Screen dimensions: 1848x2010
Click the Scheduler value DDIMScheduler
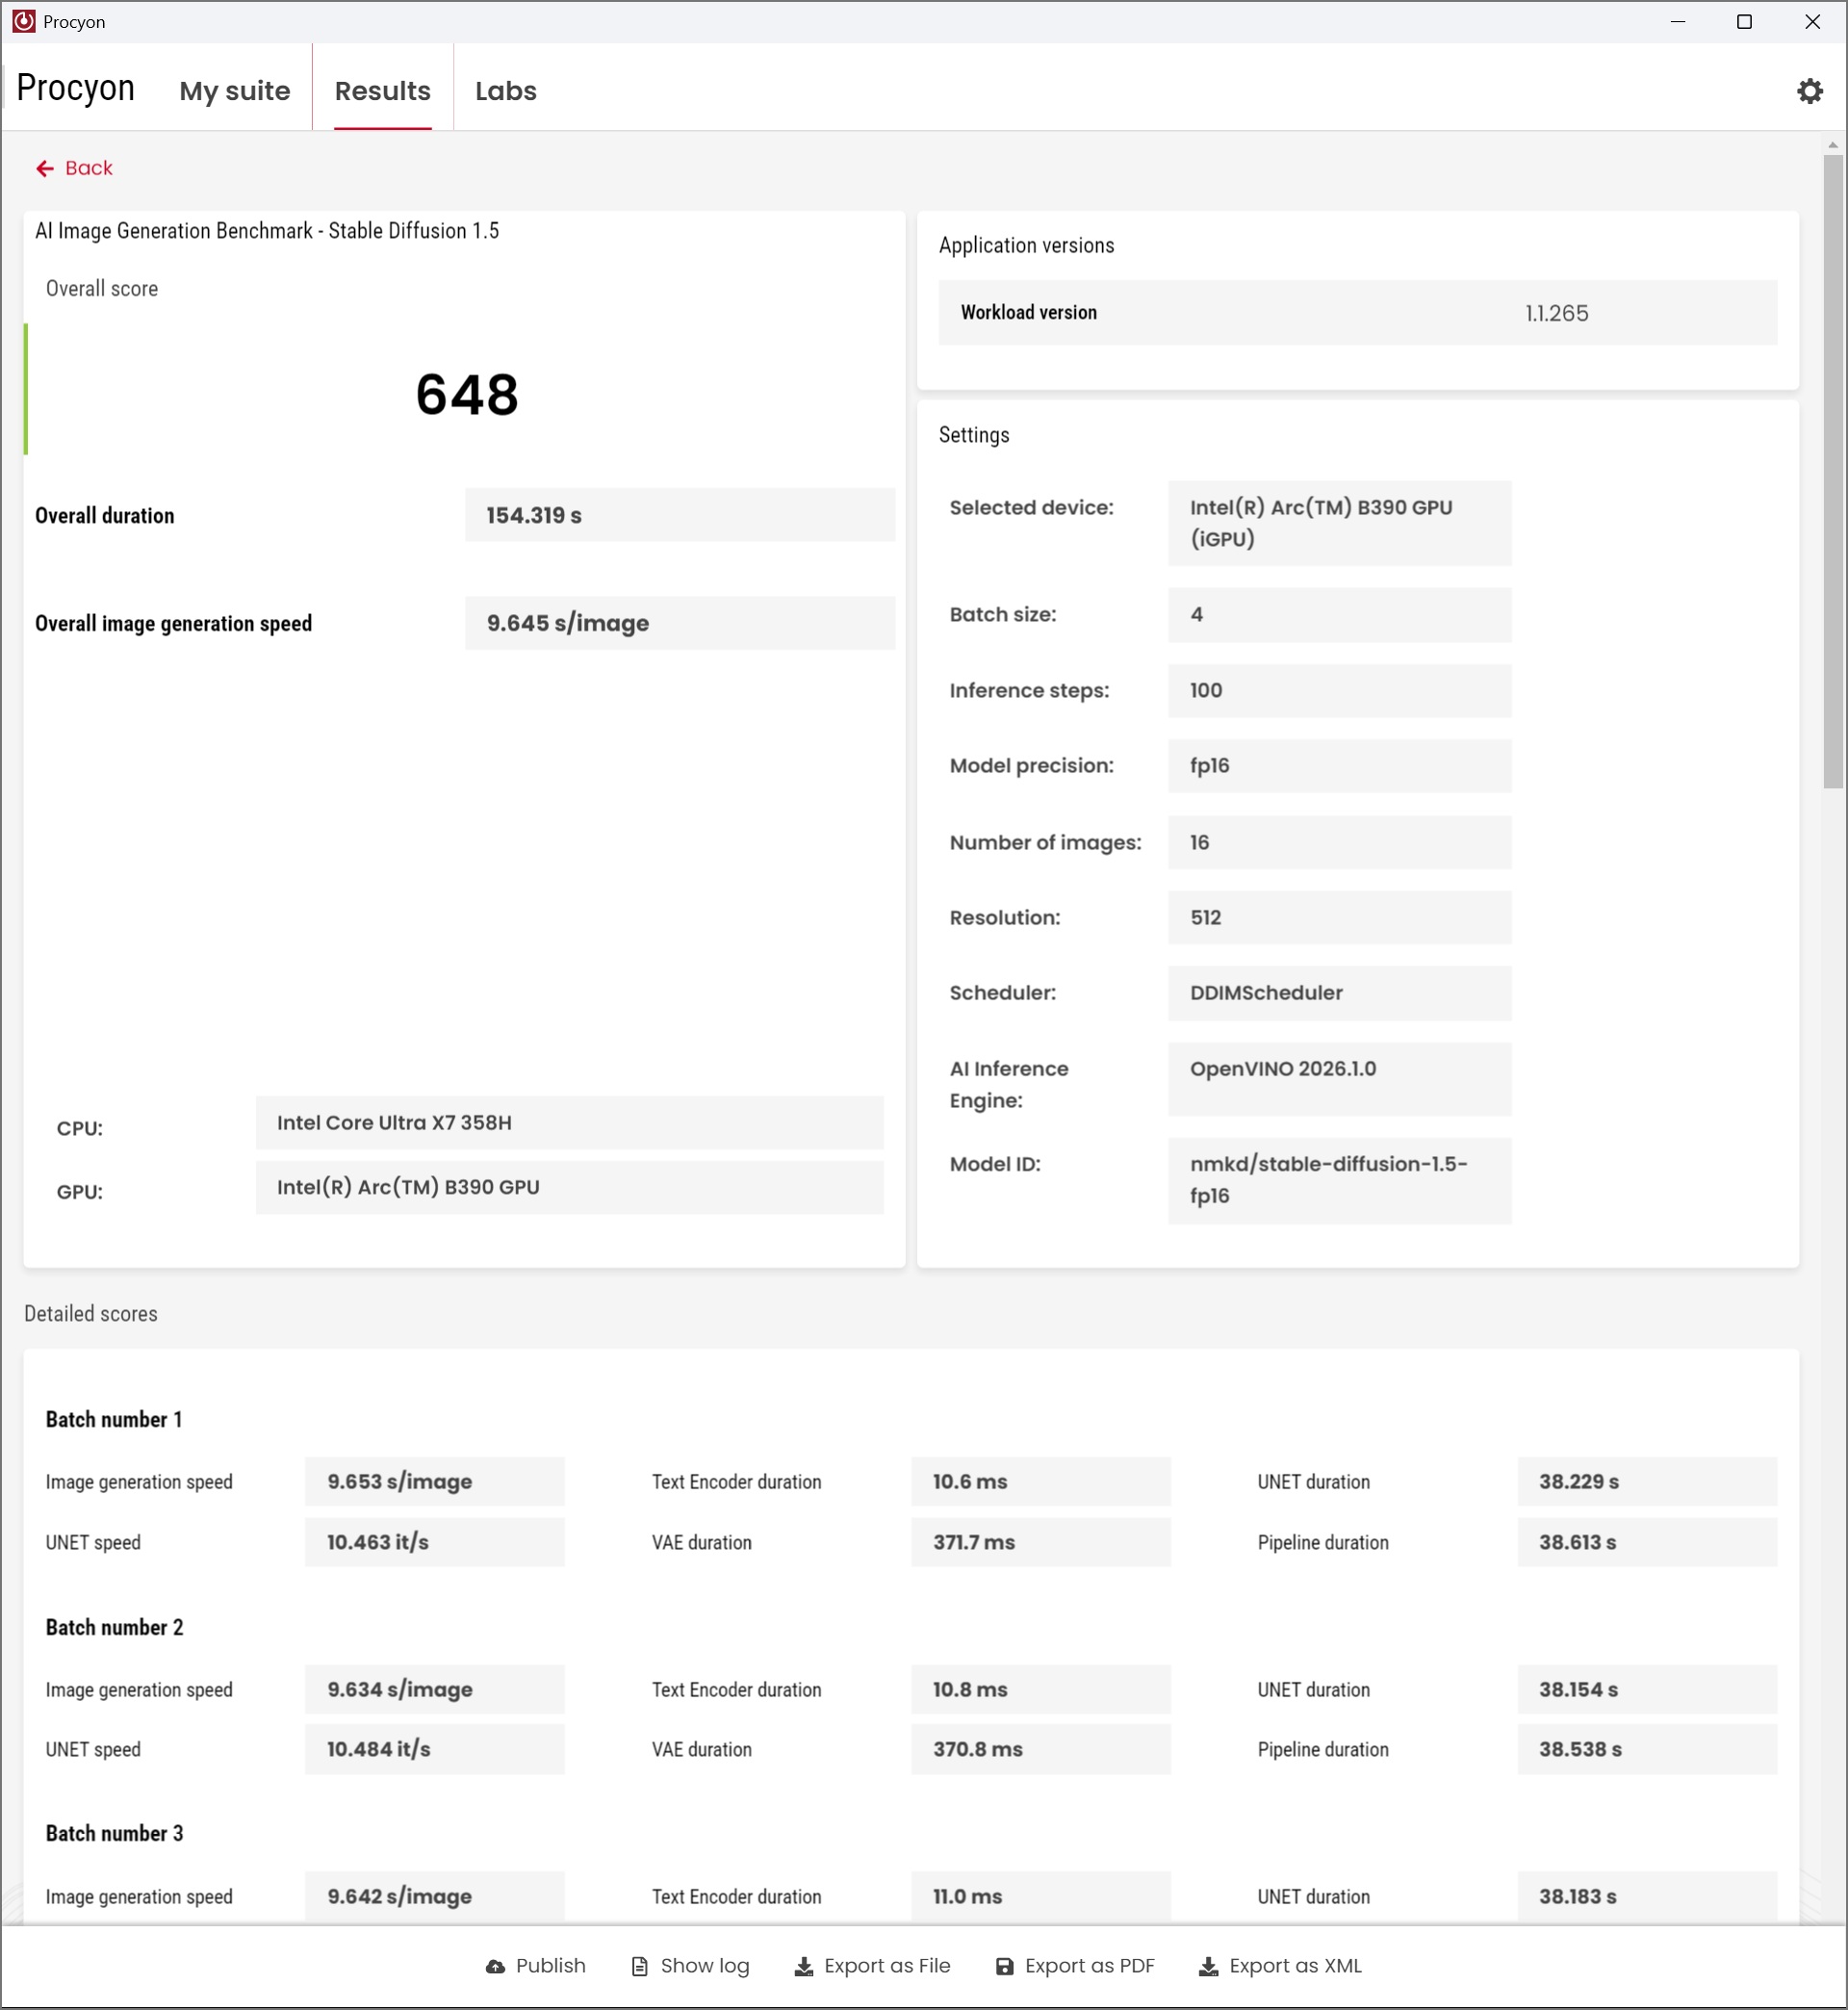[1340, 993]
